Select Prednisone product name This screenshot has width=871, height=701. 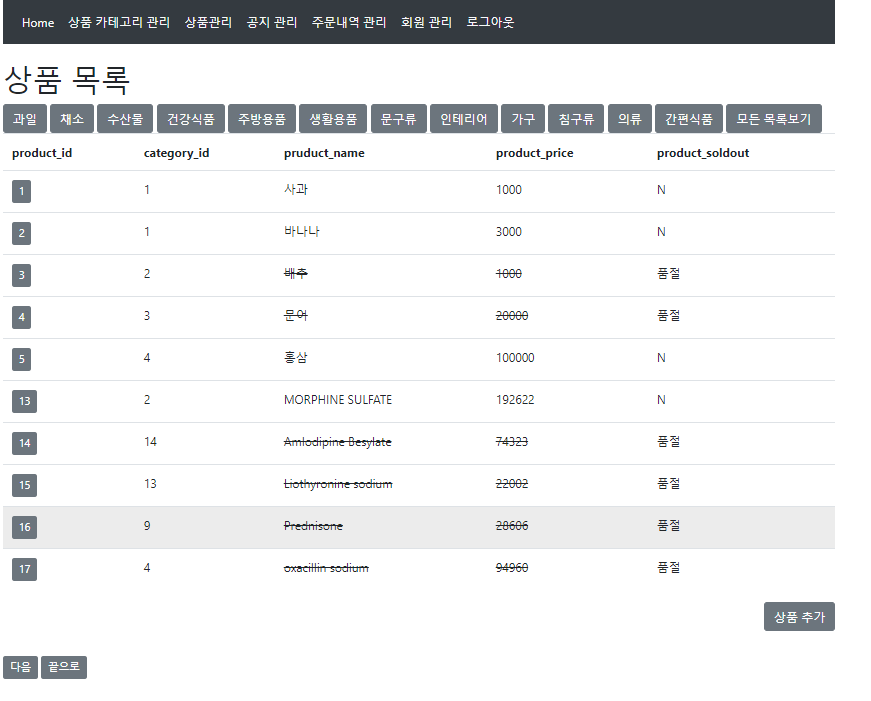(x=313, y=525)
